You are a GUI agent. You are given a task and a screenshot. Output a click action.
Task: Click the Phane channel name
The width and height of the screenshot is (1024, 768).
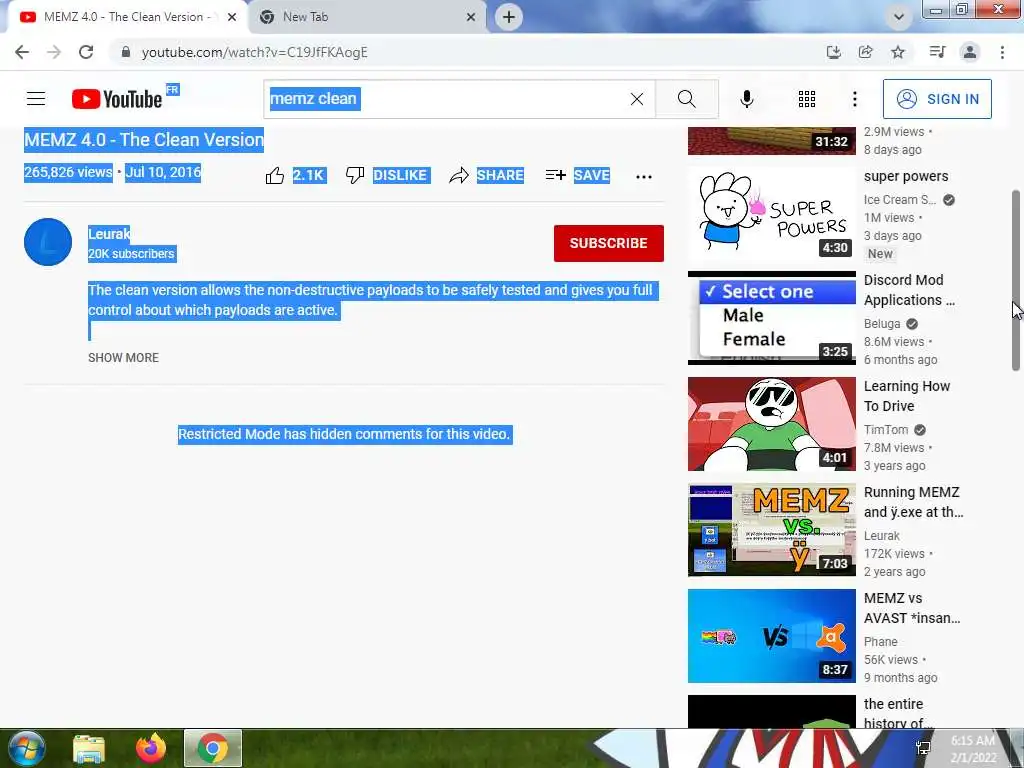[880, 641]
